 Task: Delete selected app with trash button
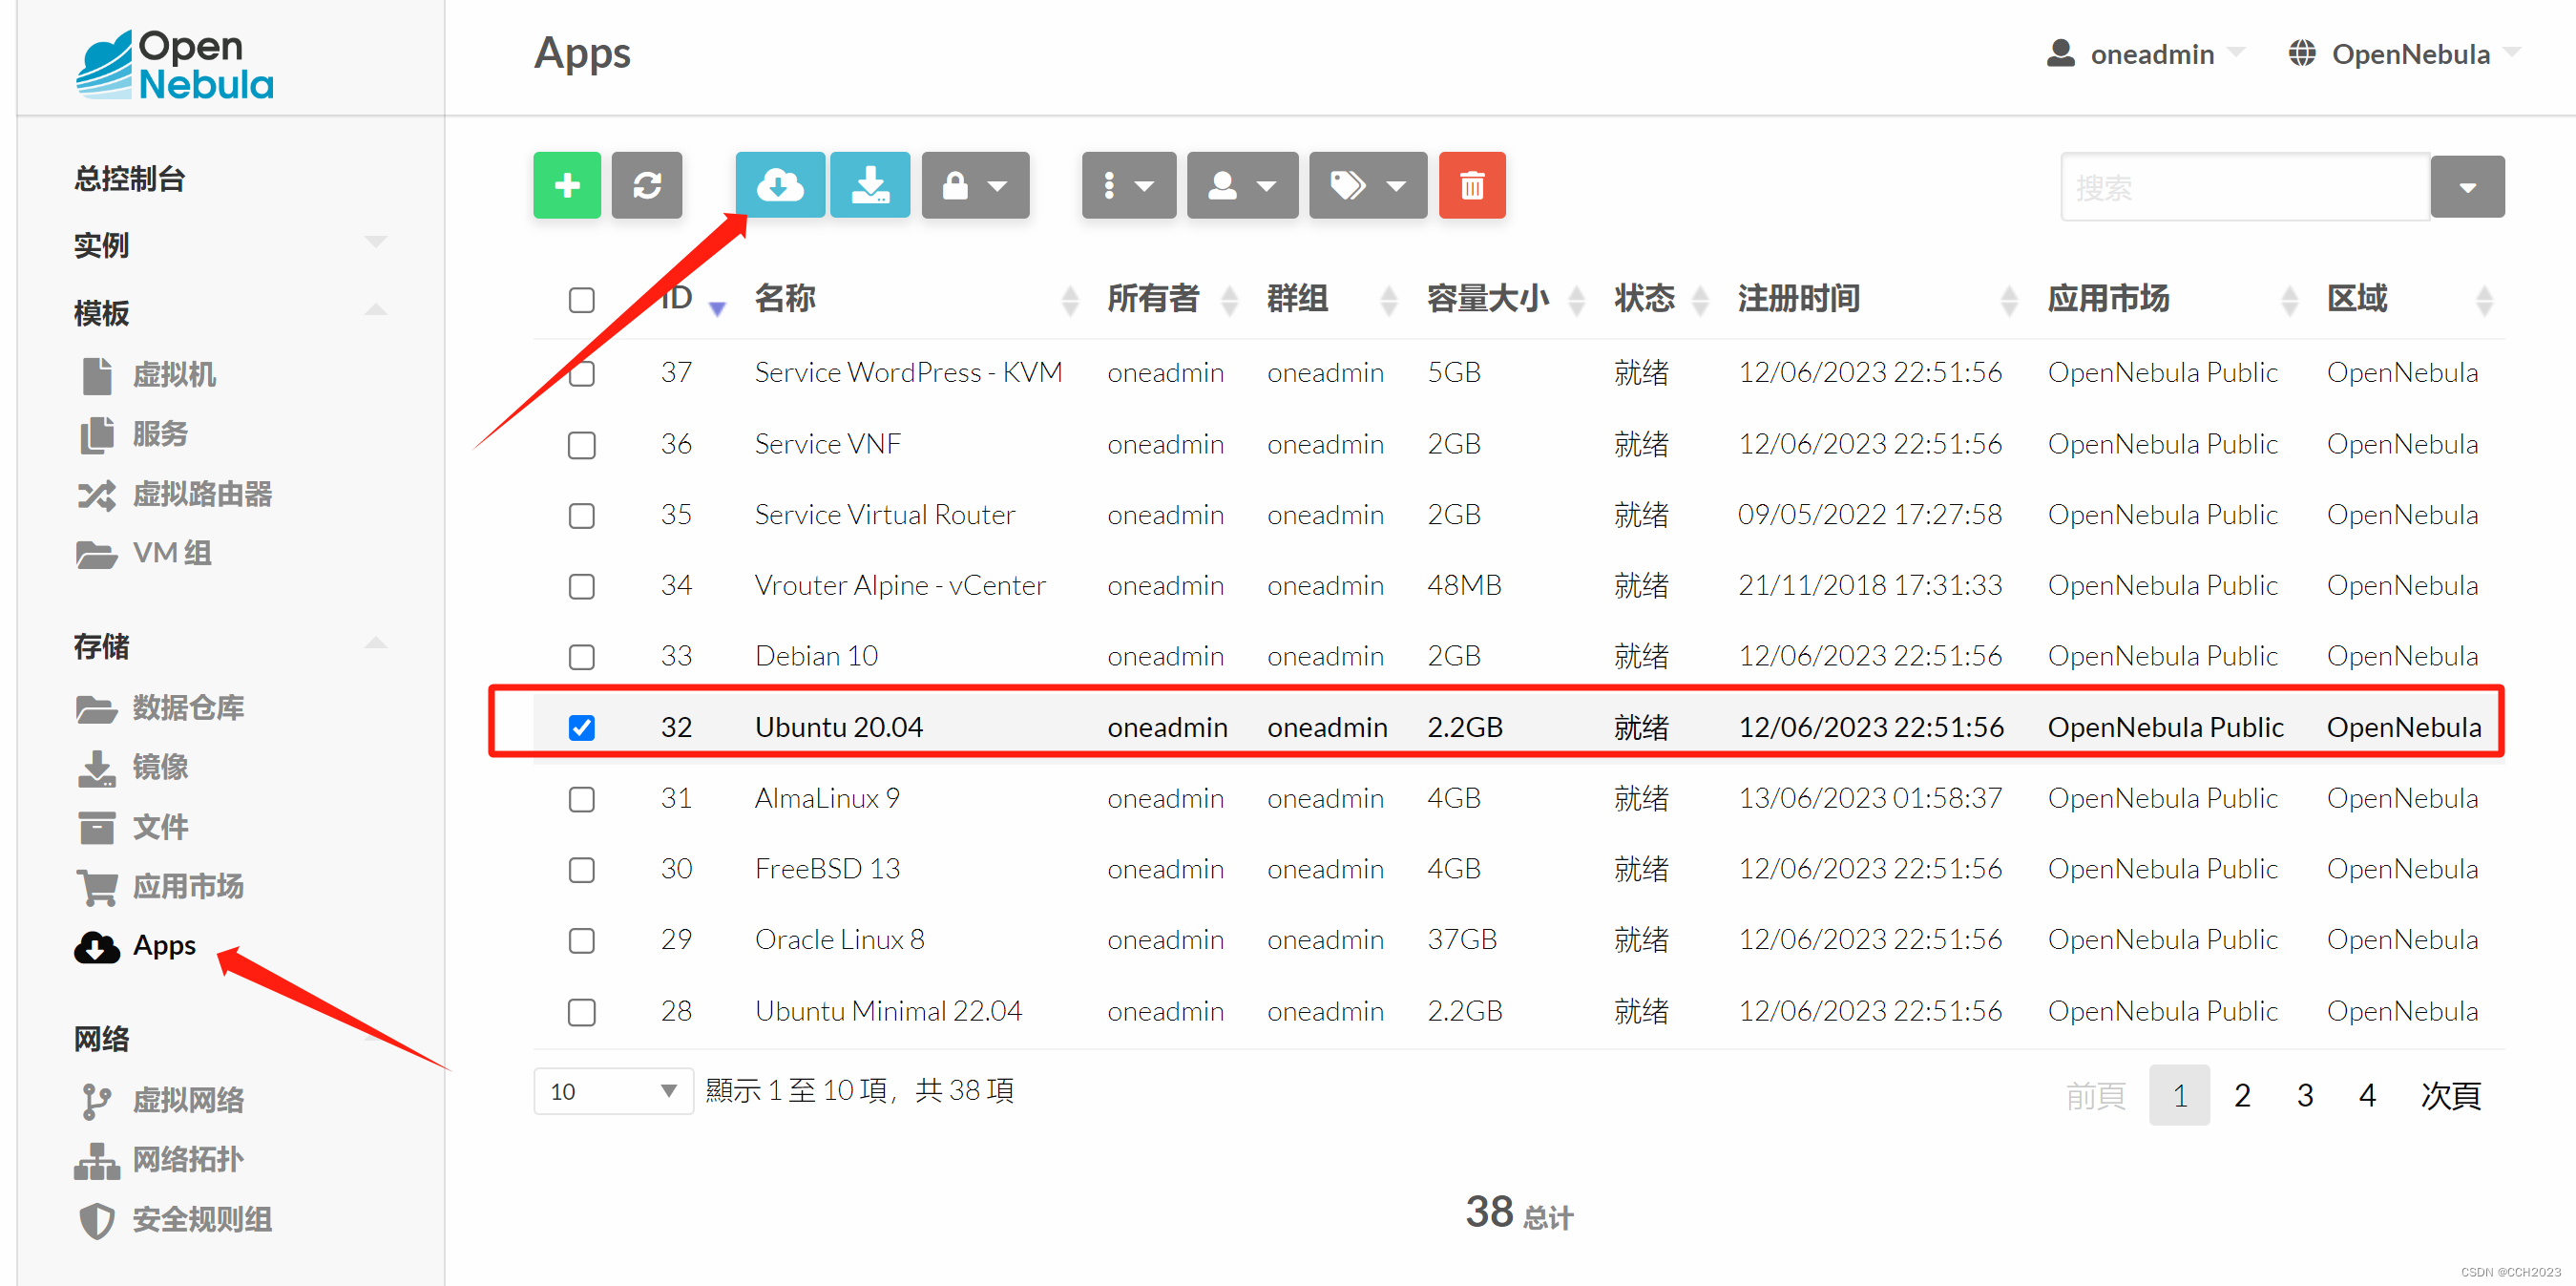point(1471,186)
